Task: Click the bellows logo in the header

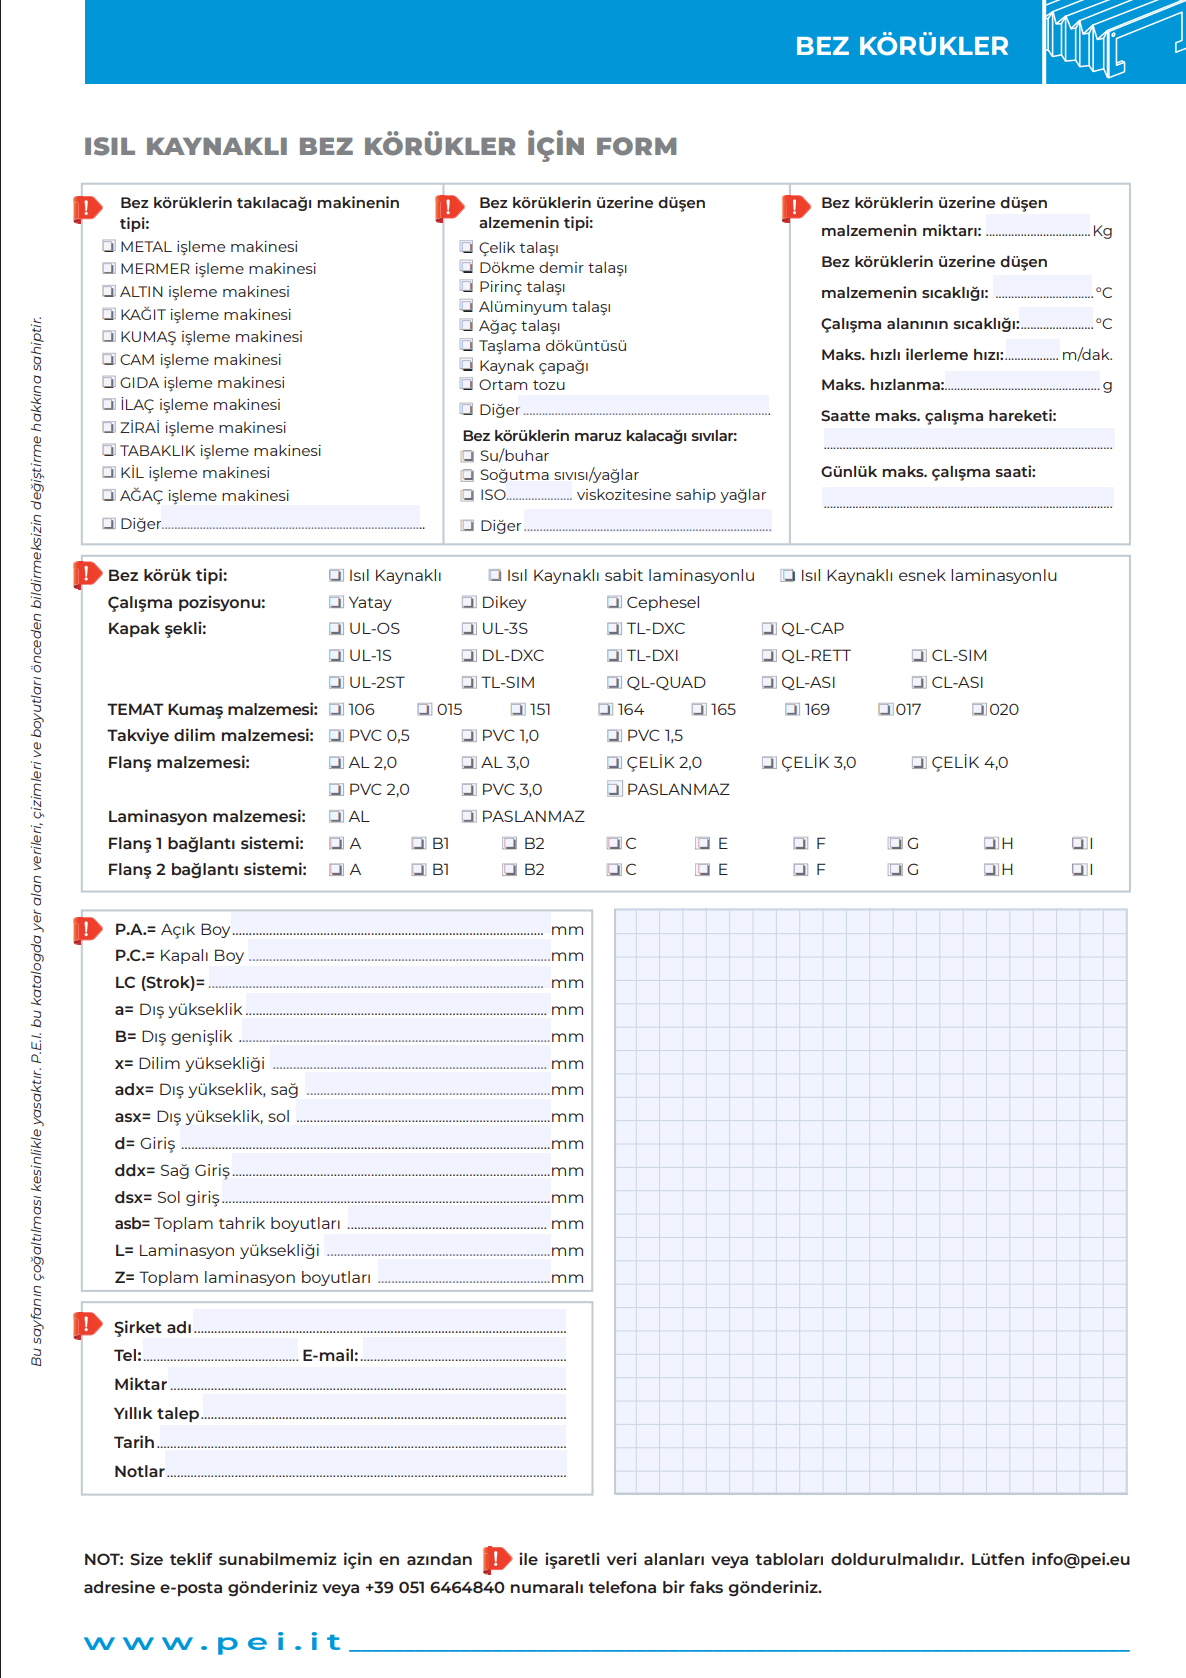Action: (1114, 42)
